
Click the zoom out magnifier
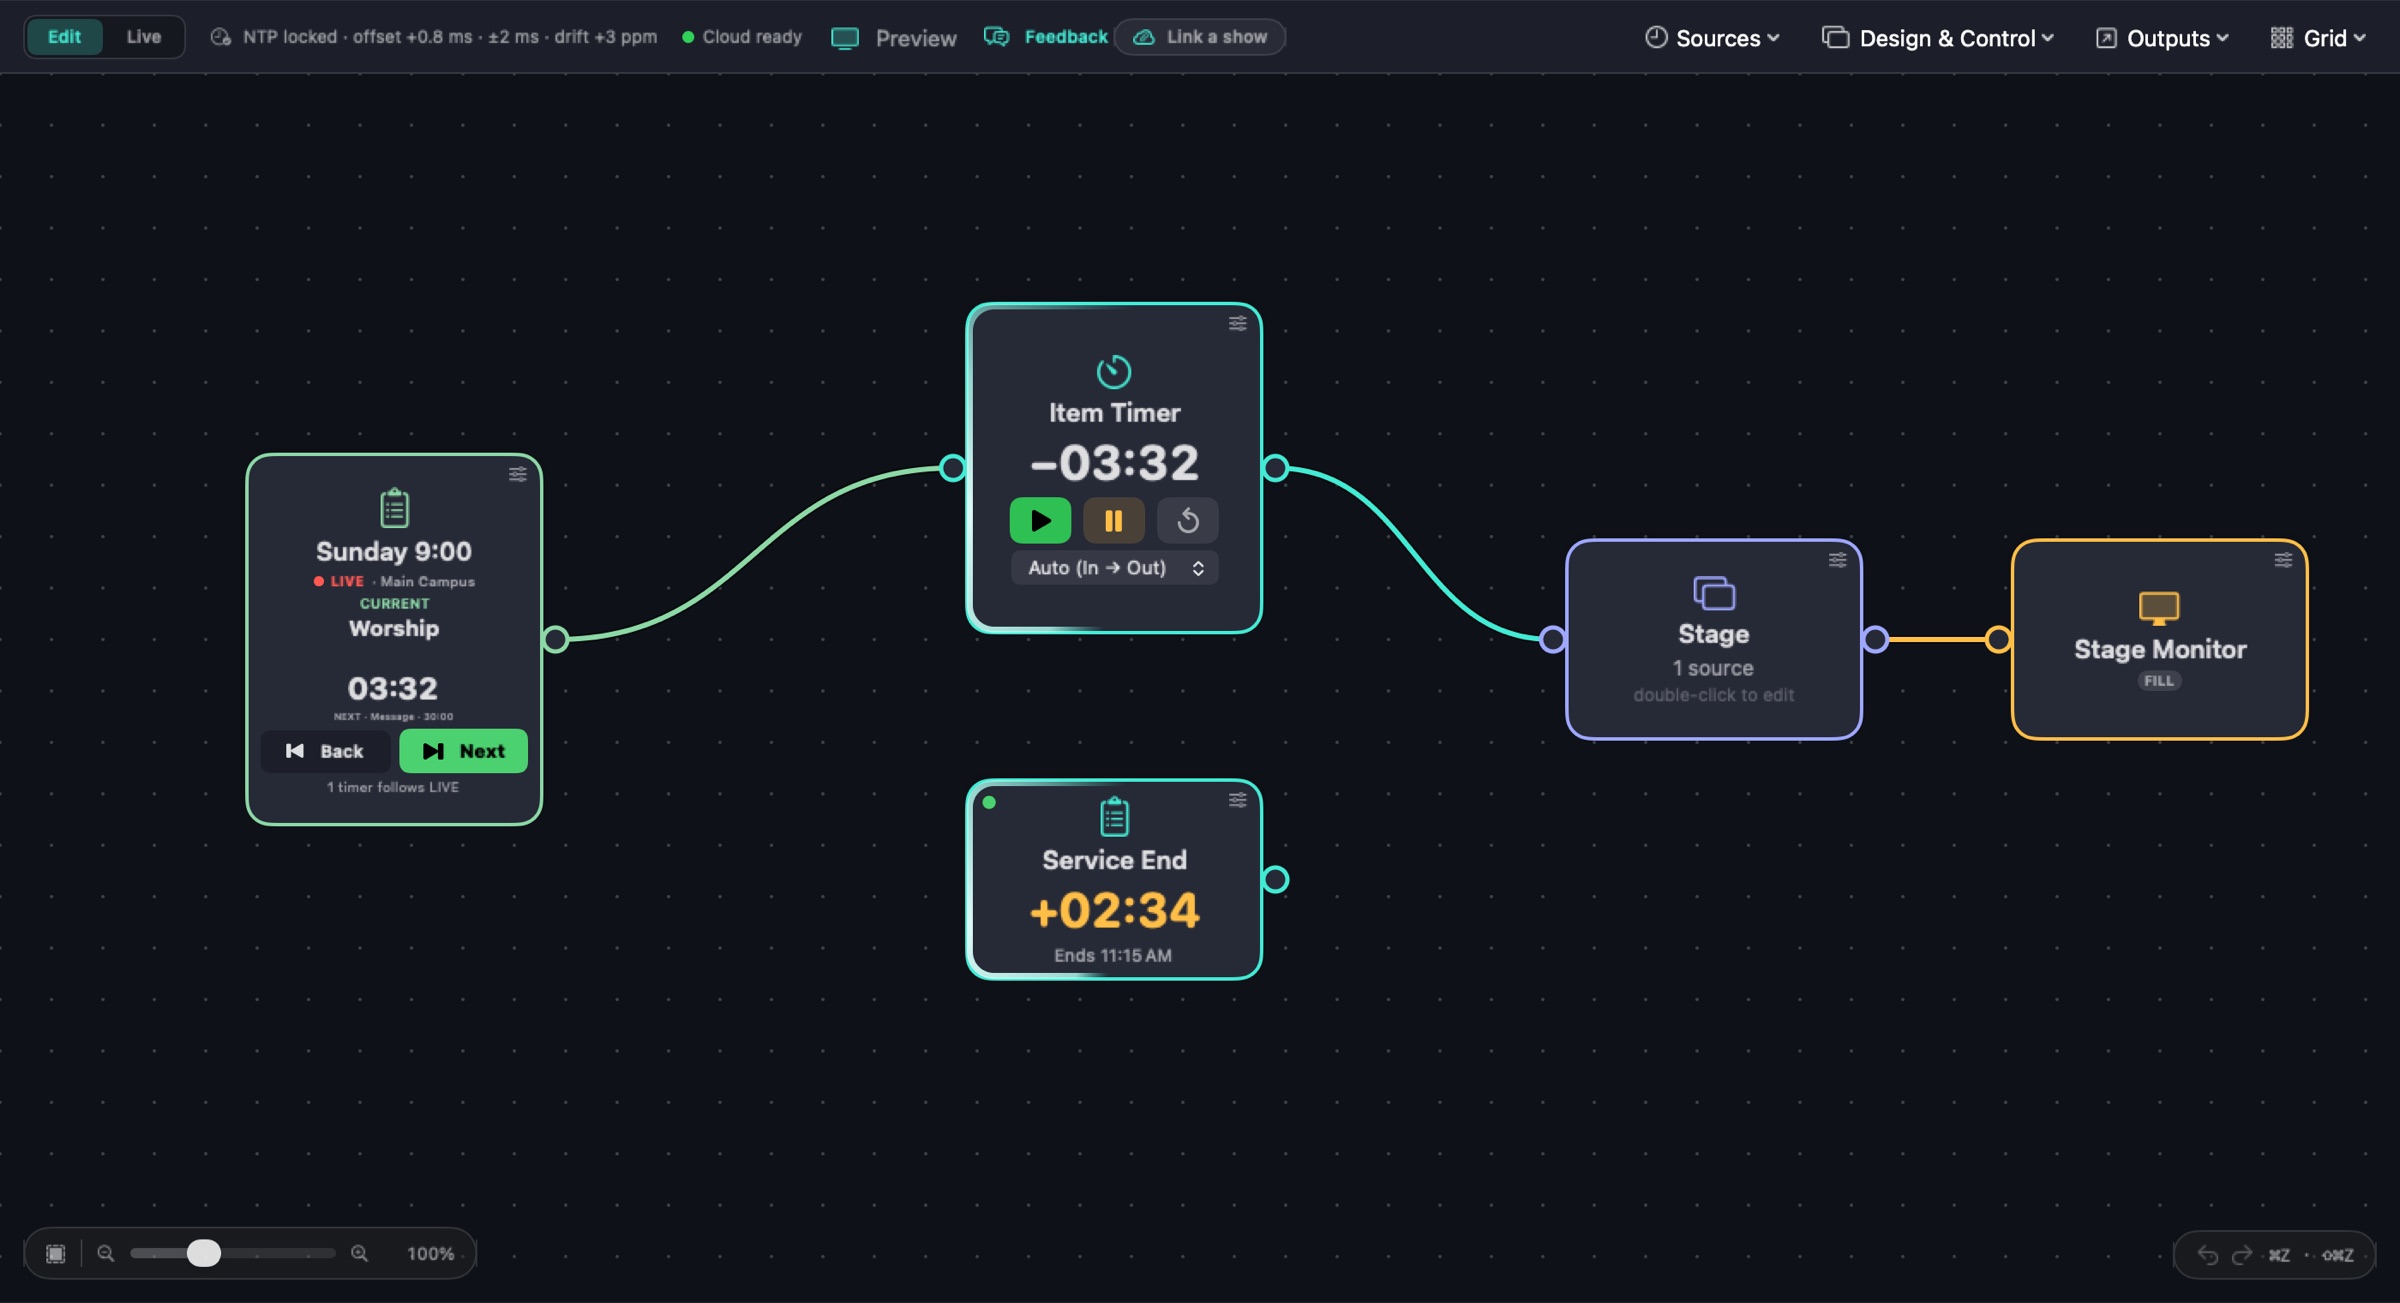pos(105,1253)
